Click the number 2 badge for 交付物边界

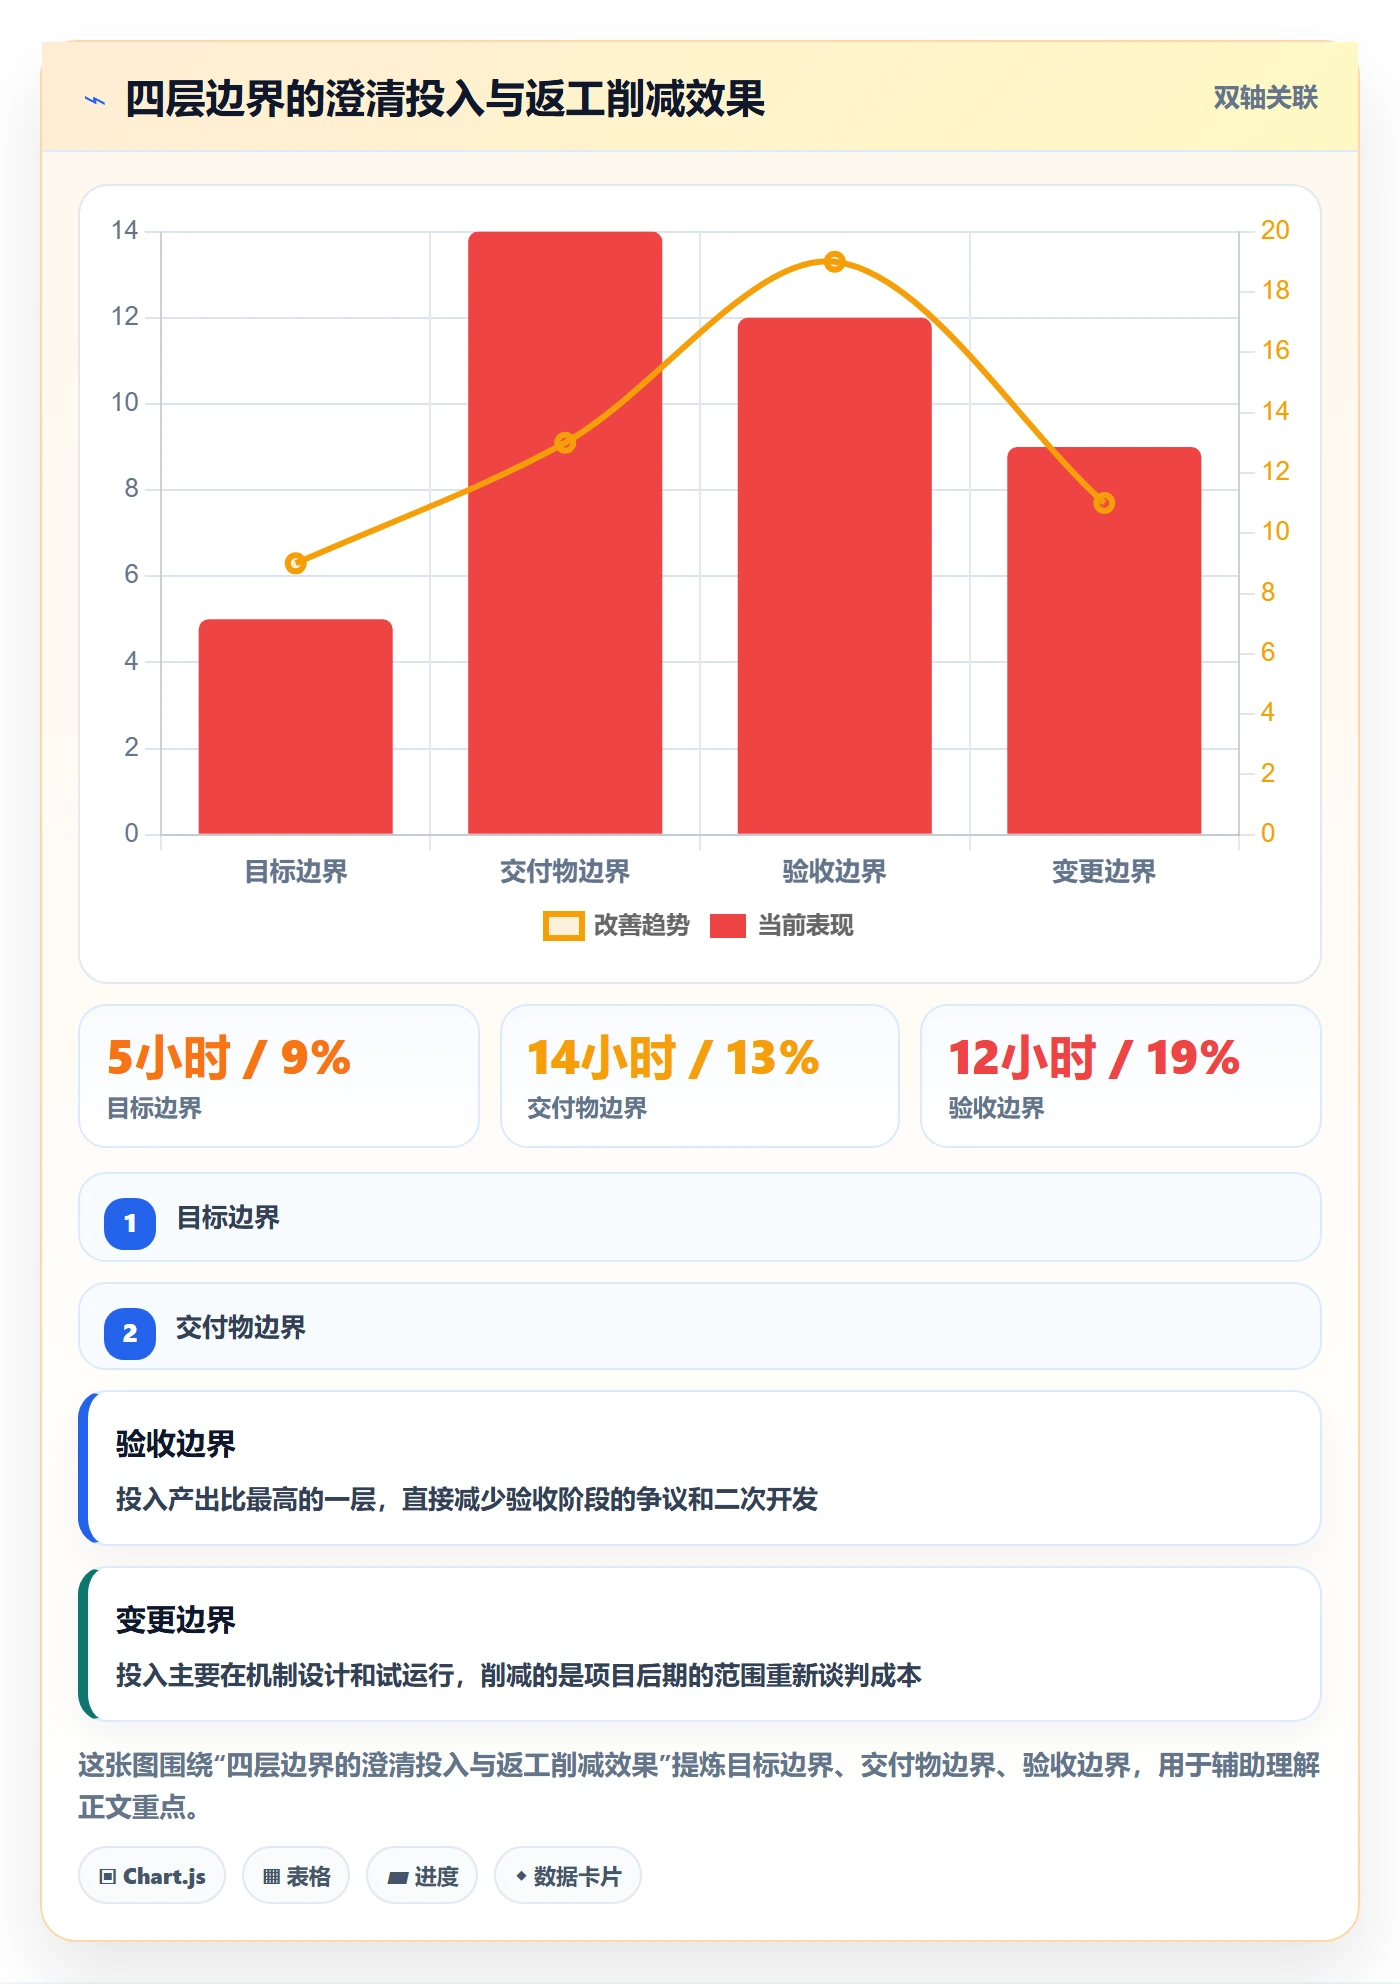130,1333
